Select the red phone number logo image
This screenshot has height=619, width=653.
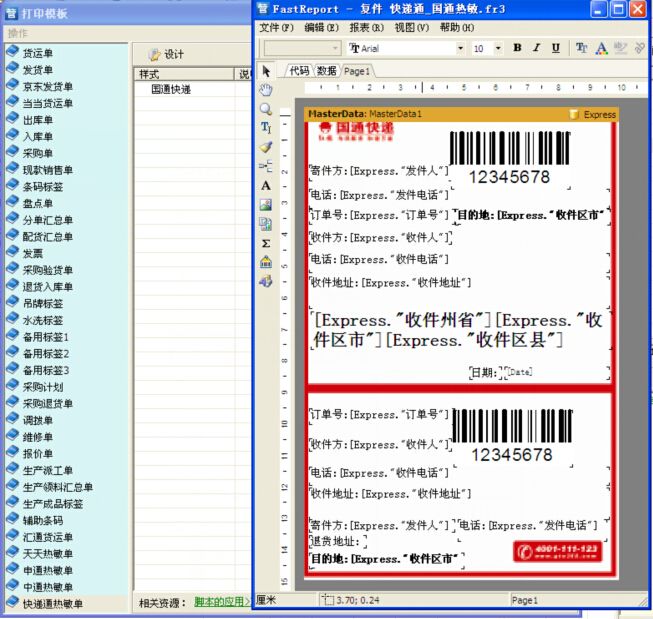pyautogui.click(x=558, y=552)
